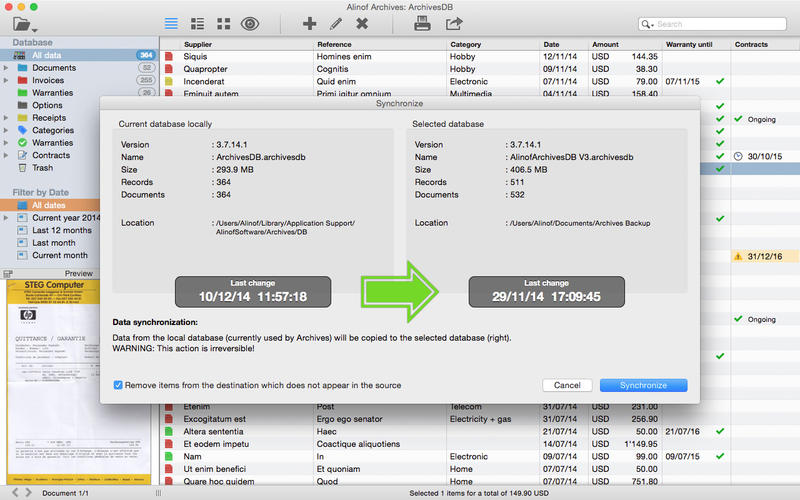Select Invoices red folder icon
This screenshot has height=500, width=800.
(22, 80)
